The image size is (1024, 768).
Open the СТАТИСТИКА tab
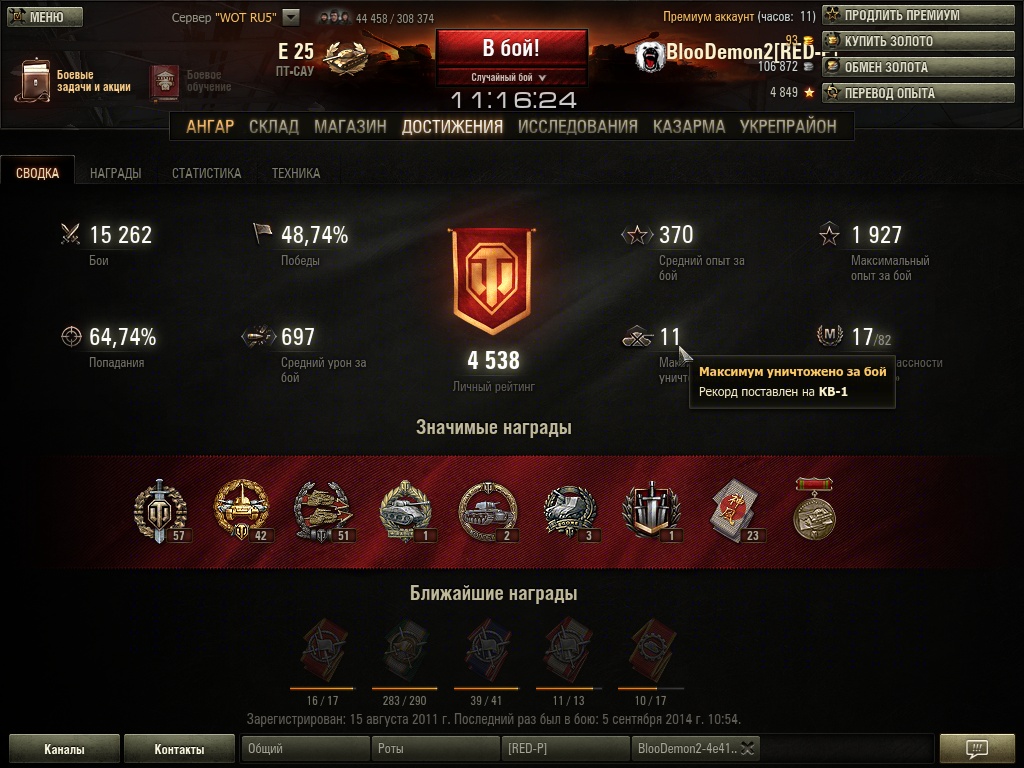(206, 173)
